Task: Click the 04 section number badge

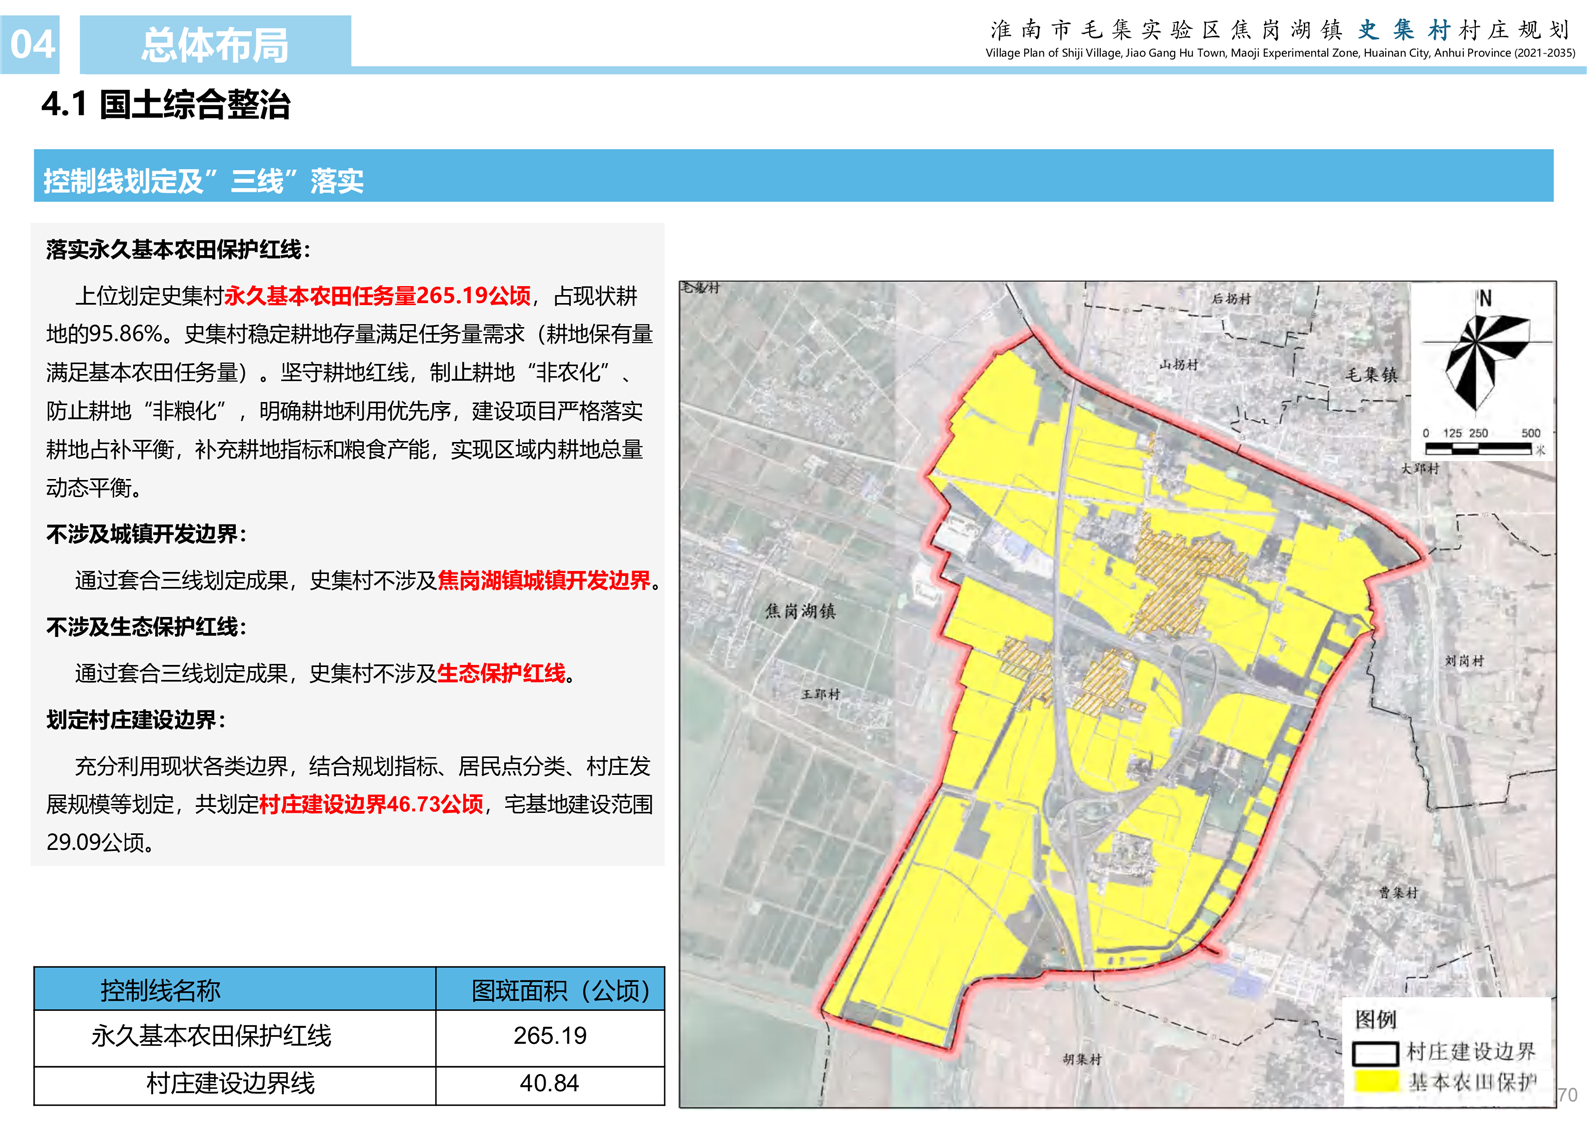Action: coord(31,45)
